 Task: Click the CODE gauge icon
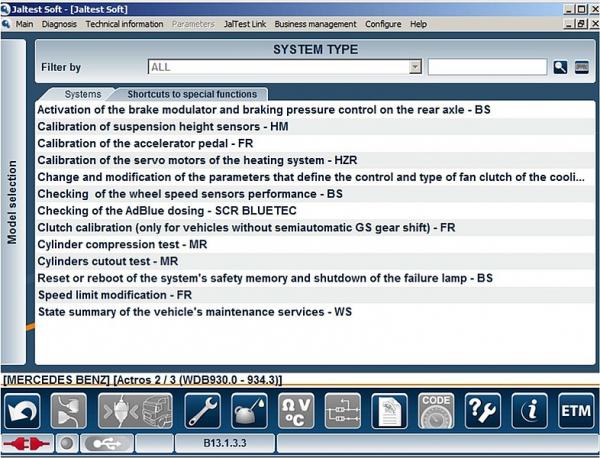pyautogui.click(x=436, y=411)
